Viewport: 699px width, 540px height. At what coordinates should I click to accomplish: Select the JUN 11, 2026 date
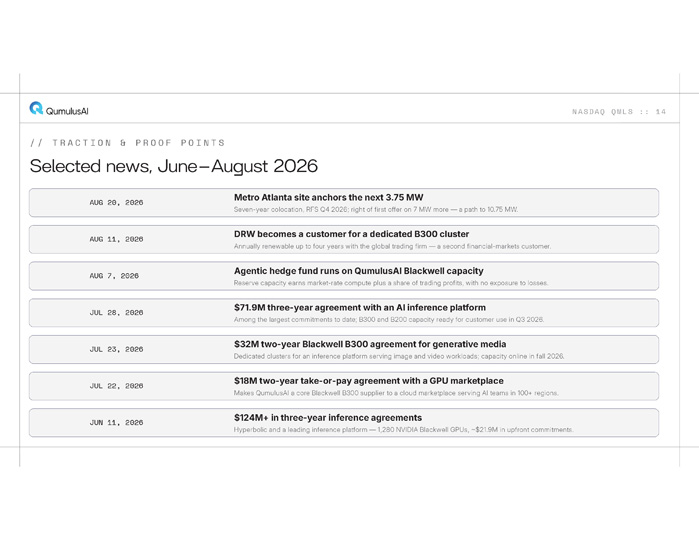coord(116,423)
